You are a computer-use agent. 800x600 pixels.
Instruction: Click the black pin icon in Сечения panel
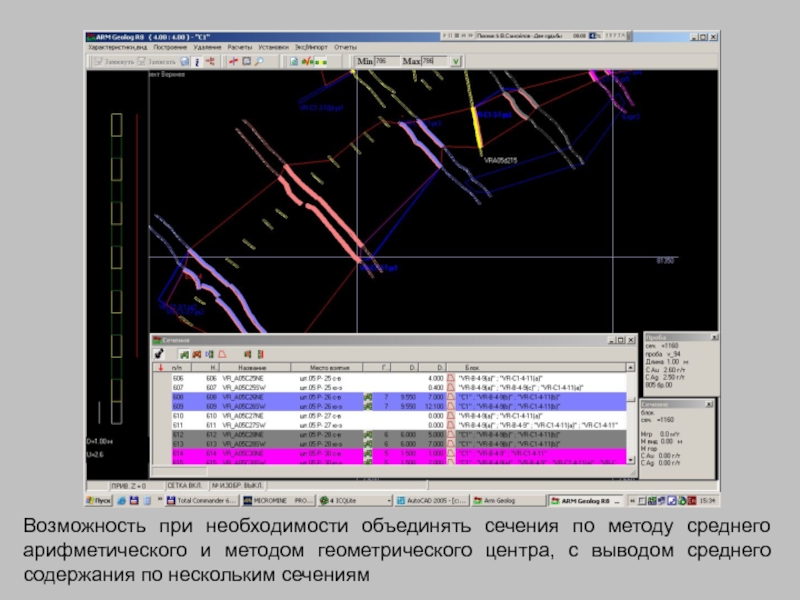[x=158, y=354]
